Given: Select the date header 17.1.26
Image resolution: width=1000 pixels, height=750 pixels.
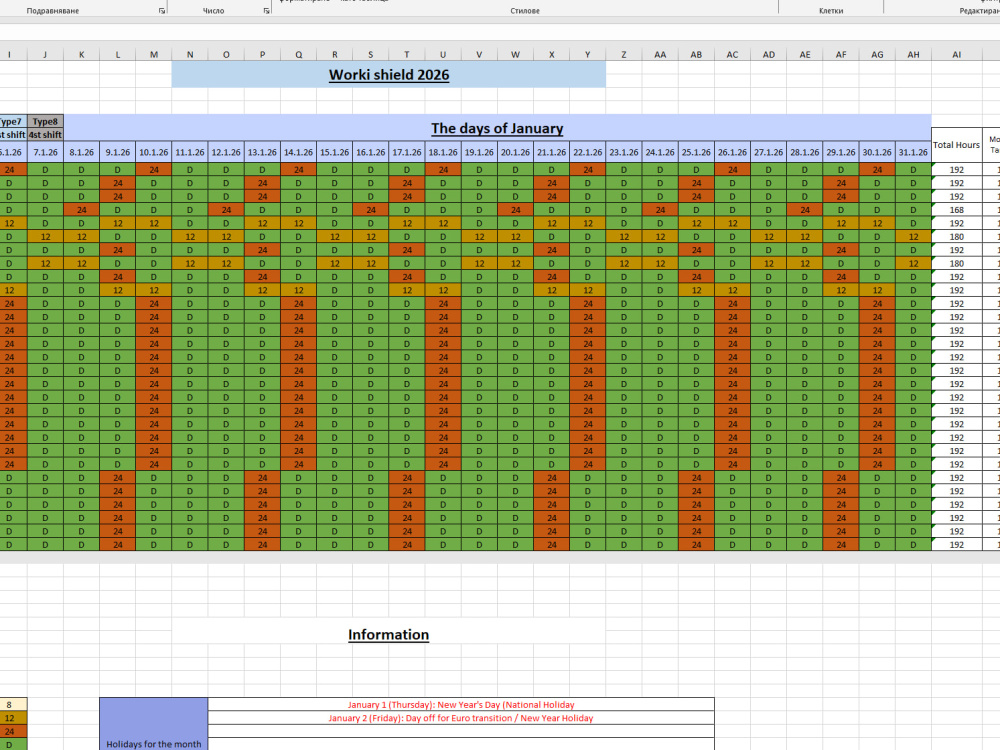Looking at the screenshot, I should tap(407, 152).
